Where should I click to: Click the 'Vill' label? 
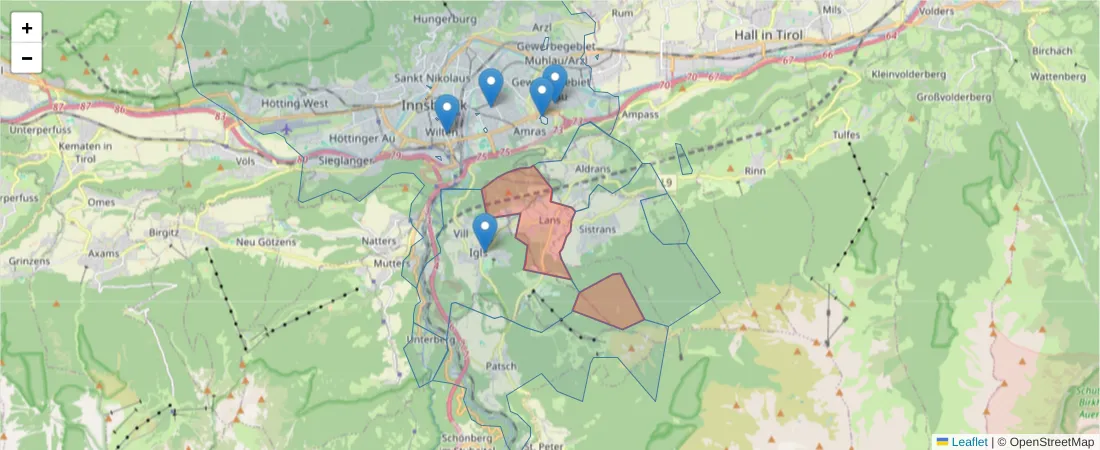461,234
